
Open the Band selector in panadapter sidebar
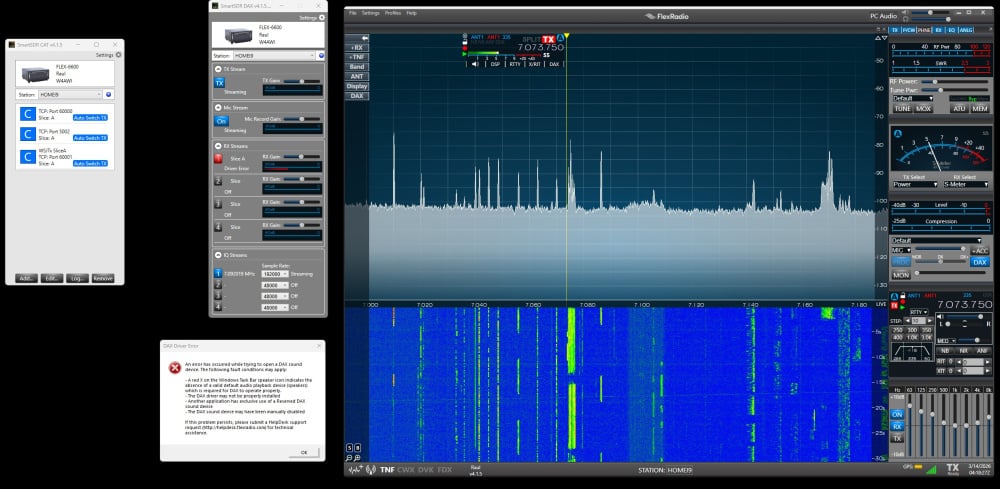[x=357, y=67]
